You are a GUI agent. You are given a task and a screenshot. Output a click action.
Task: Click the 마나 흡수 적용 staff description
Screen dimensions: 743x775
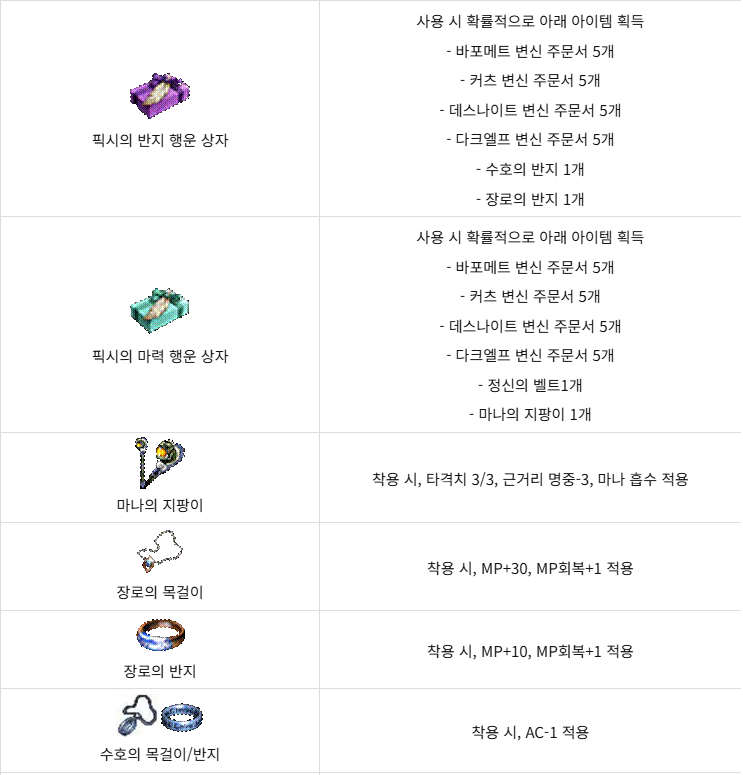click(643, 479)
